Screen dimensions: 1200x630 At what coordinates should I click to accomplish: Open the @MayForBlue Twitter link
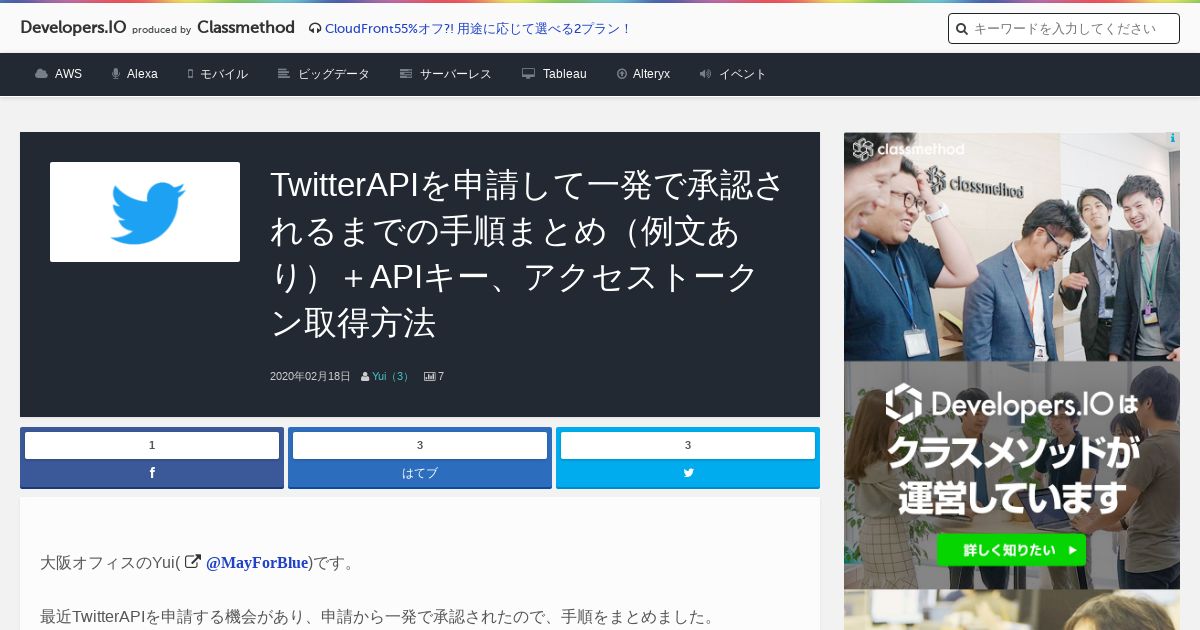257,563
